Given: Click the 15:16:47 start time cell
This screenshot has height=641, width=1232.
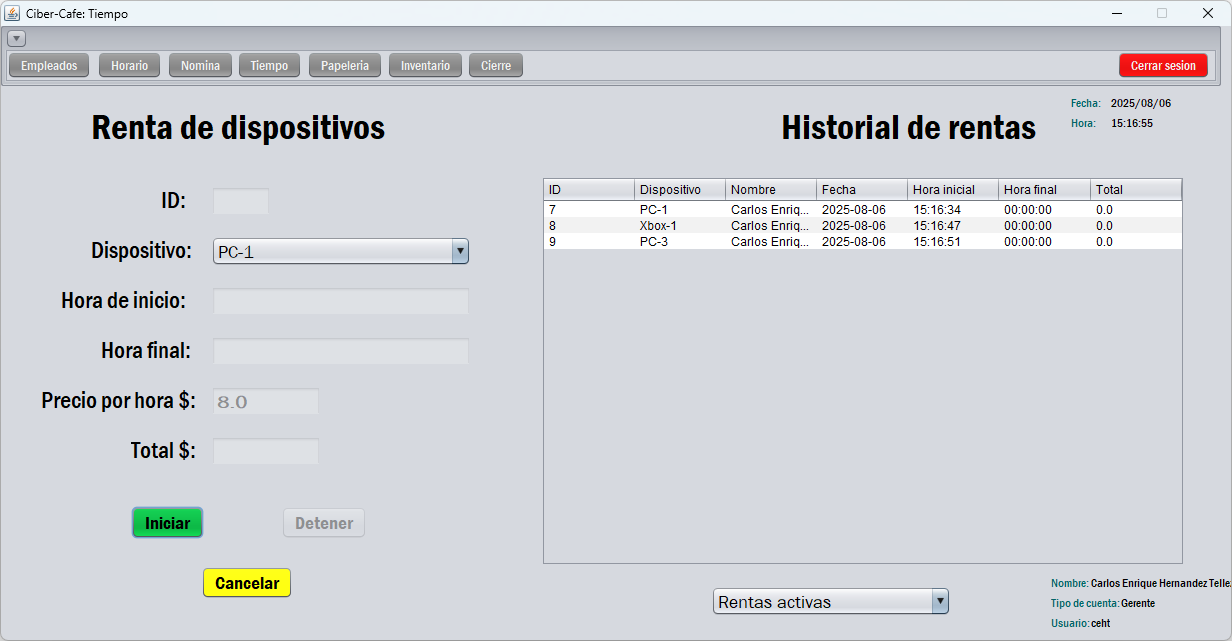Looking at the screenshot, I should point(953,226).
